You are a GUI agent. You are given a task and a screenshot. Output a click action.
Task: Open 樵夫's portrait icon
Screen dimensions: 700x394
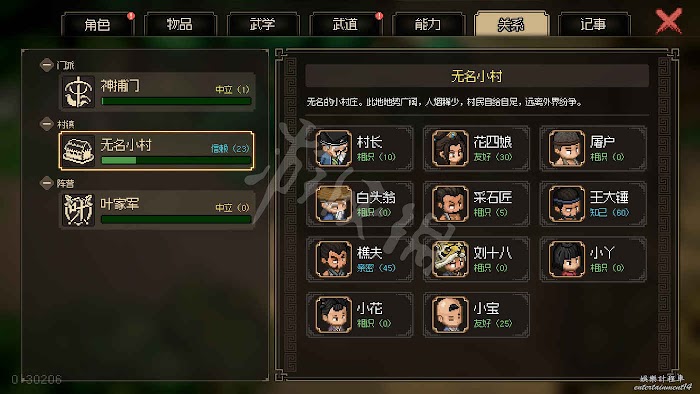333,259
